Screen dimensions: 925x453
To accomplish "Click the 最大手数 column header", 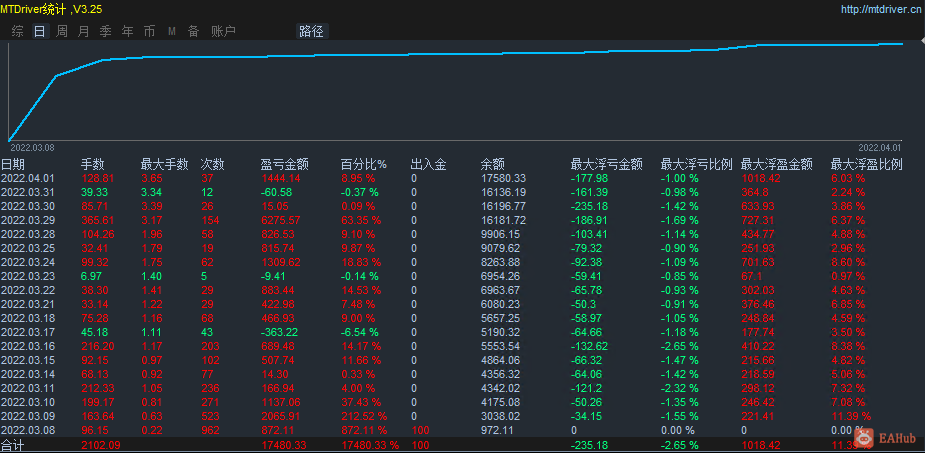I will (165, 165).
